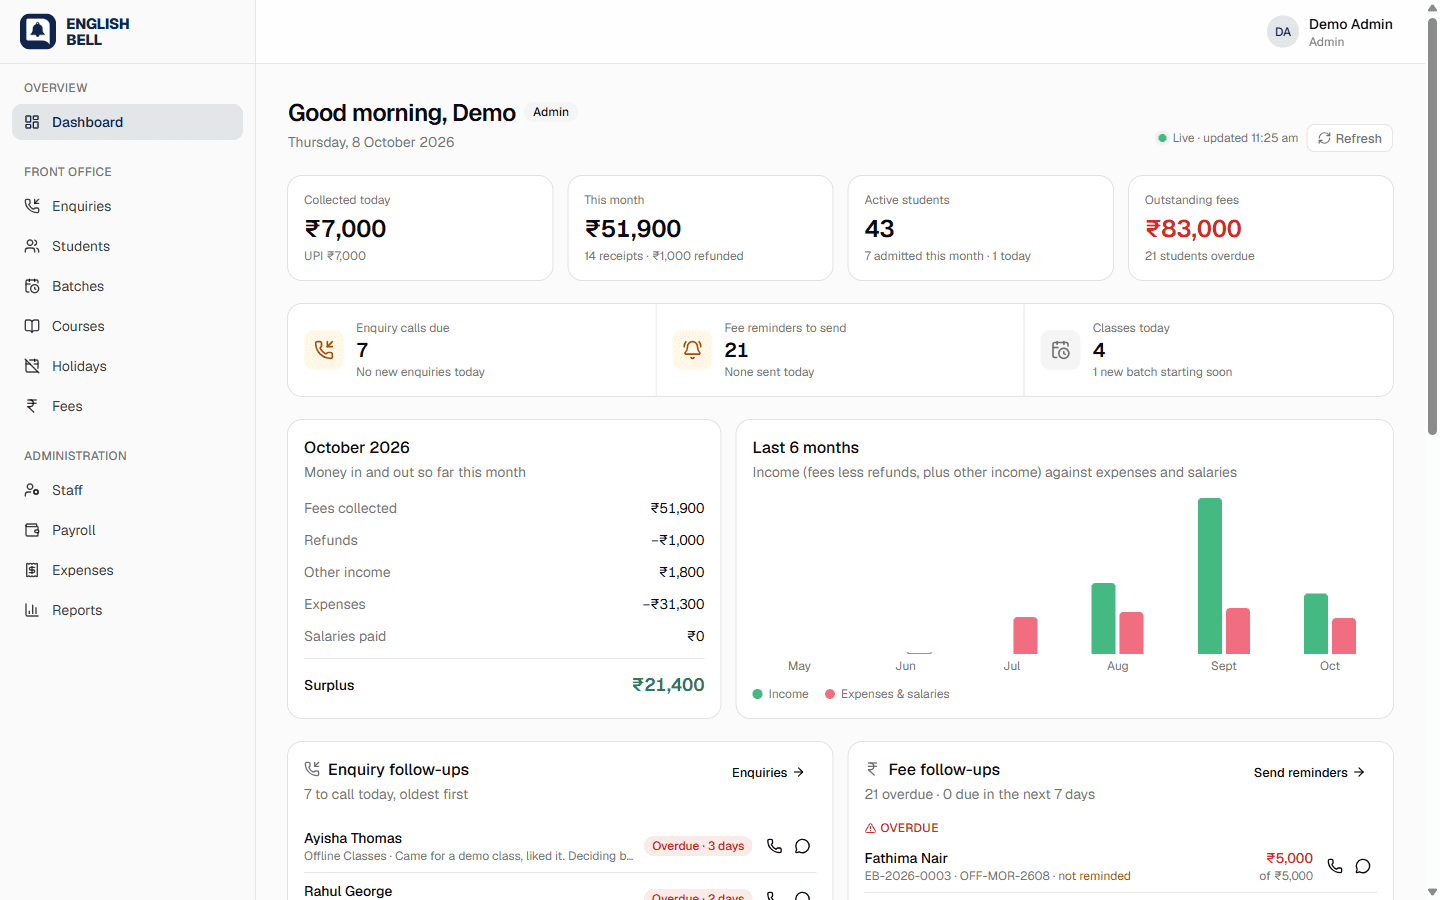Open Batches in the sidebar
This screenshot has height=900, width=1440.
pyautogui.click(x=127, y=286)
